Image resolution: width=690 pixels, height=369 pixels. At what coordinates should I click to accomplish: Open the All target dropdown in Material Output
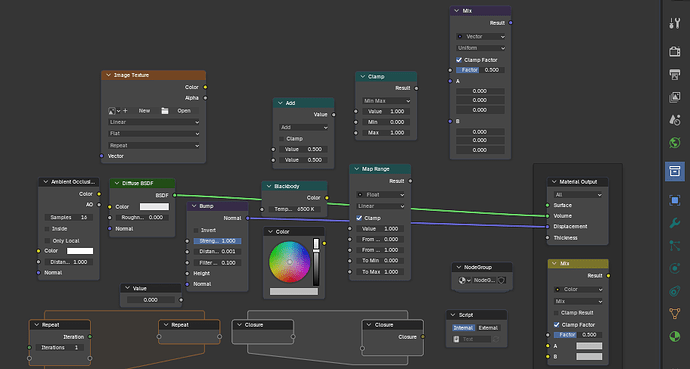click(x=578, y=195)
